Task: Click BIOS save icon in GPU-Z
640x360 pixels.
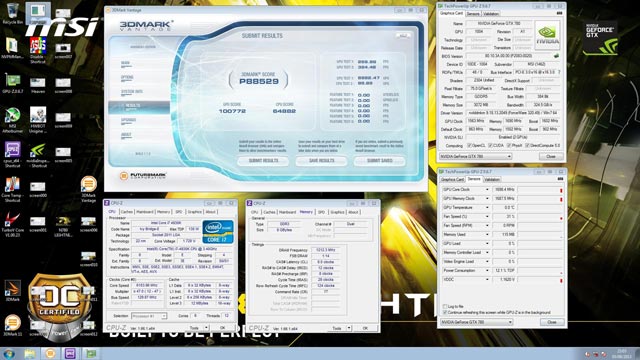Action: click(556, 56)
